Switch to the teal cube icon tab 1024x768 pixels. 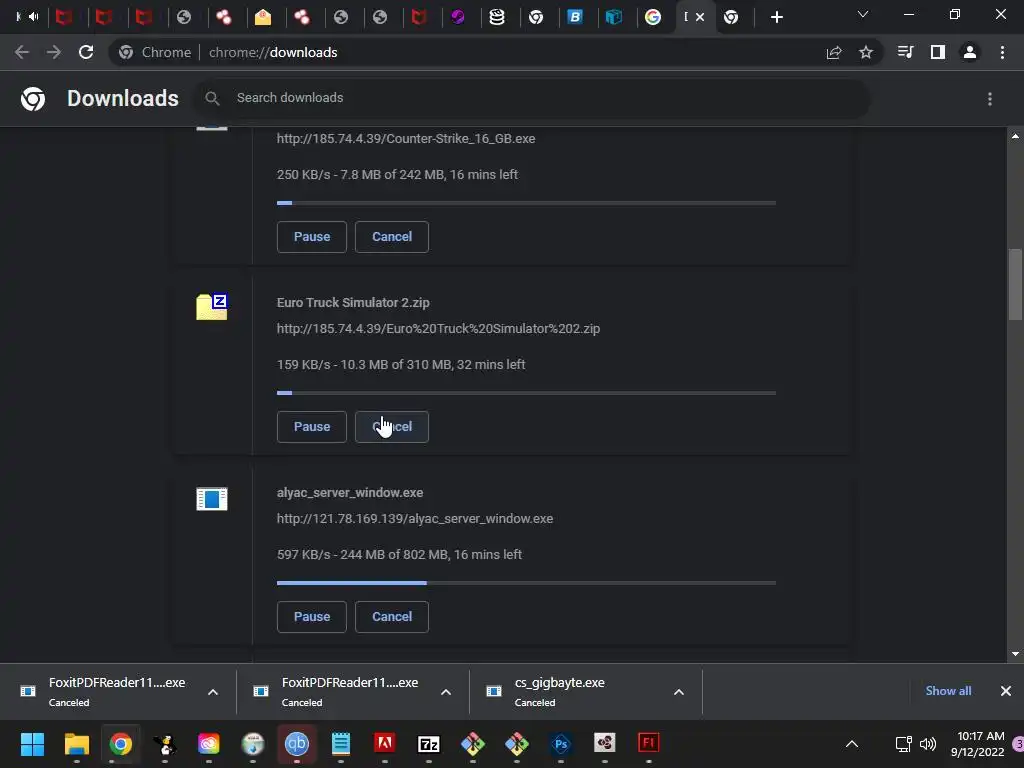coord(614,17)
